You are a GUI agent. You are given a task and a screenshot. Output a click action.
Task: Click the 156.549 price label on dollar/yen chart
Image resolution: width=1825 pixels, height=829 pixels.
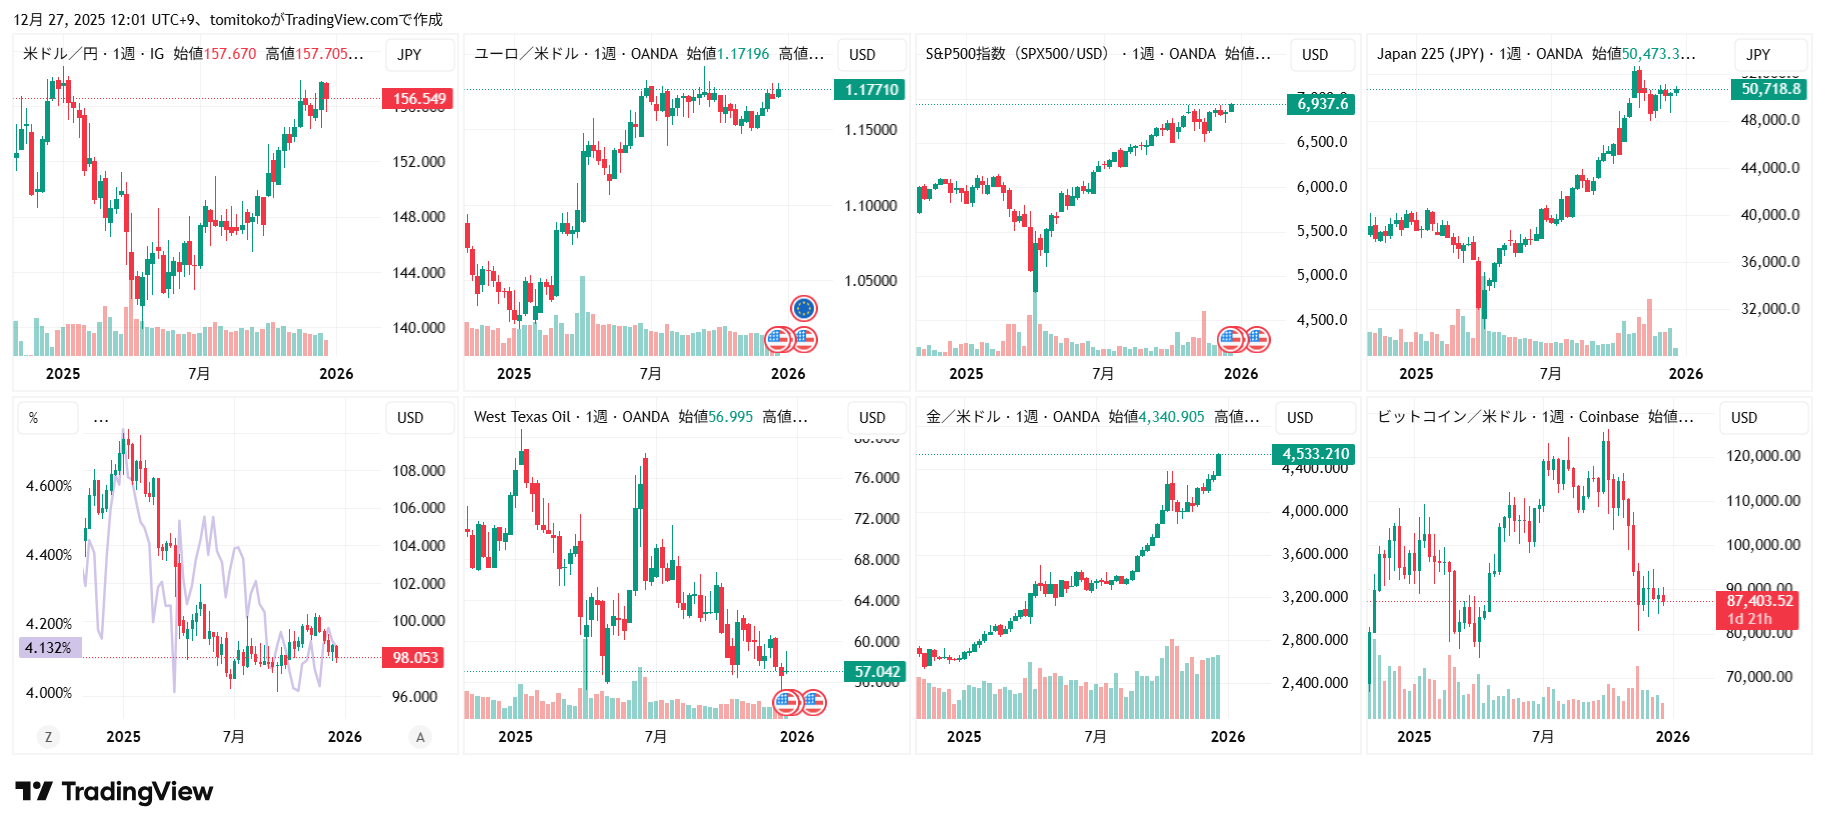coord(418,99)
